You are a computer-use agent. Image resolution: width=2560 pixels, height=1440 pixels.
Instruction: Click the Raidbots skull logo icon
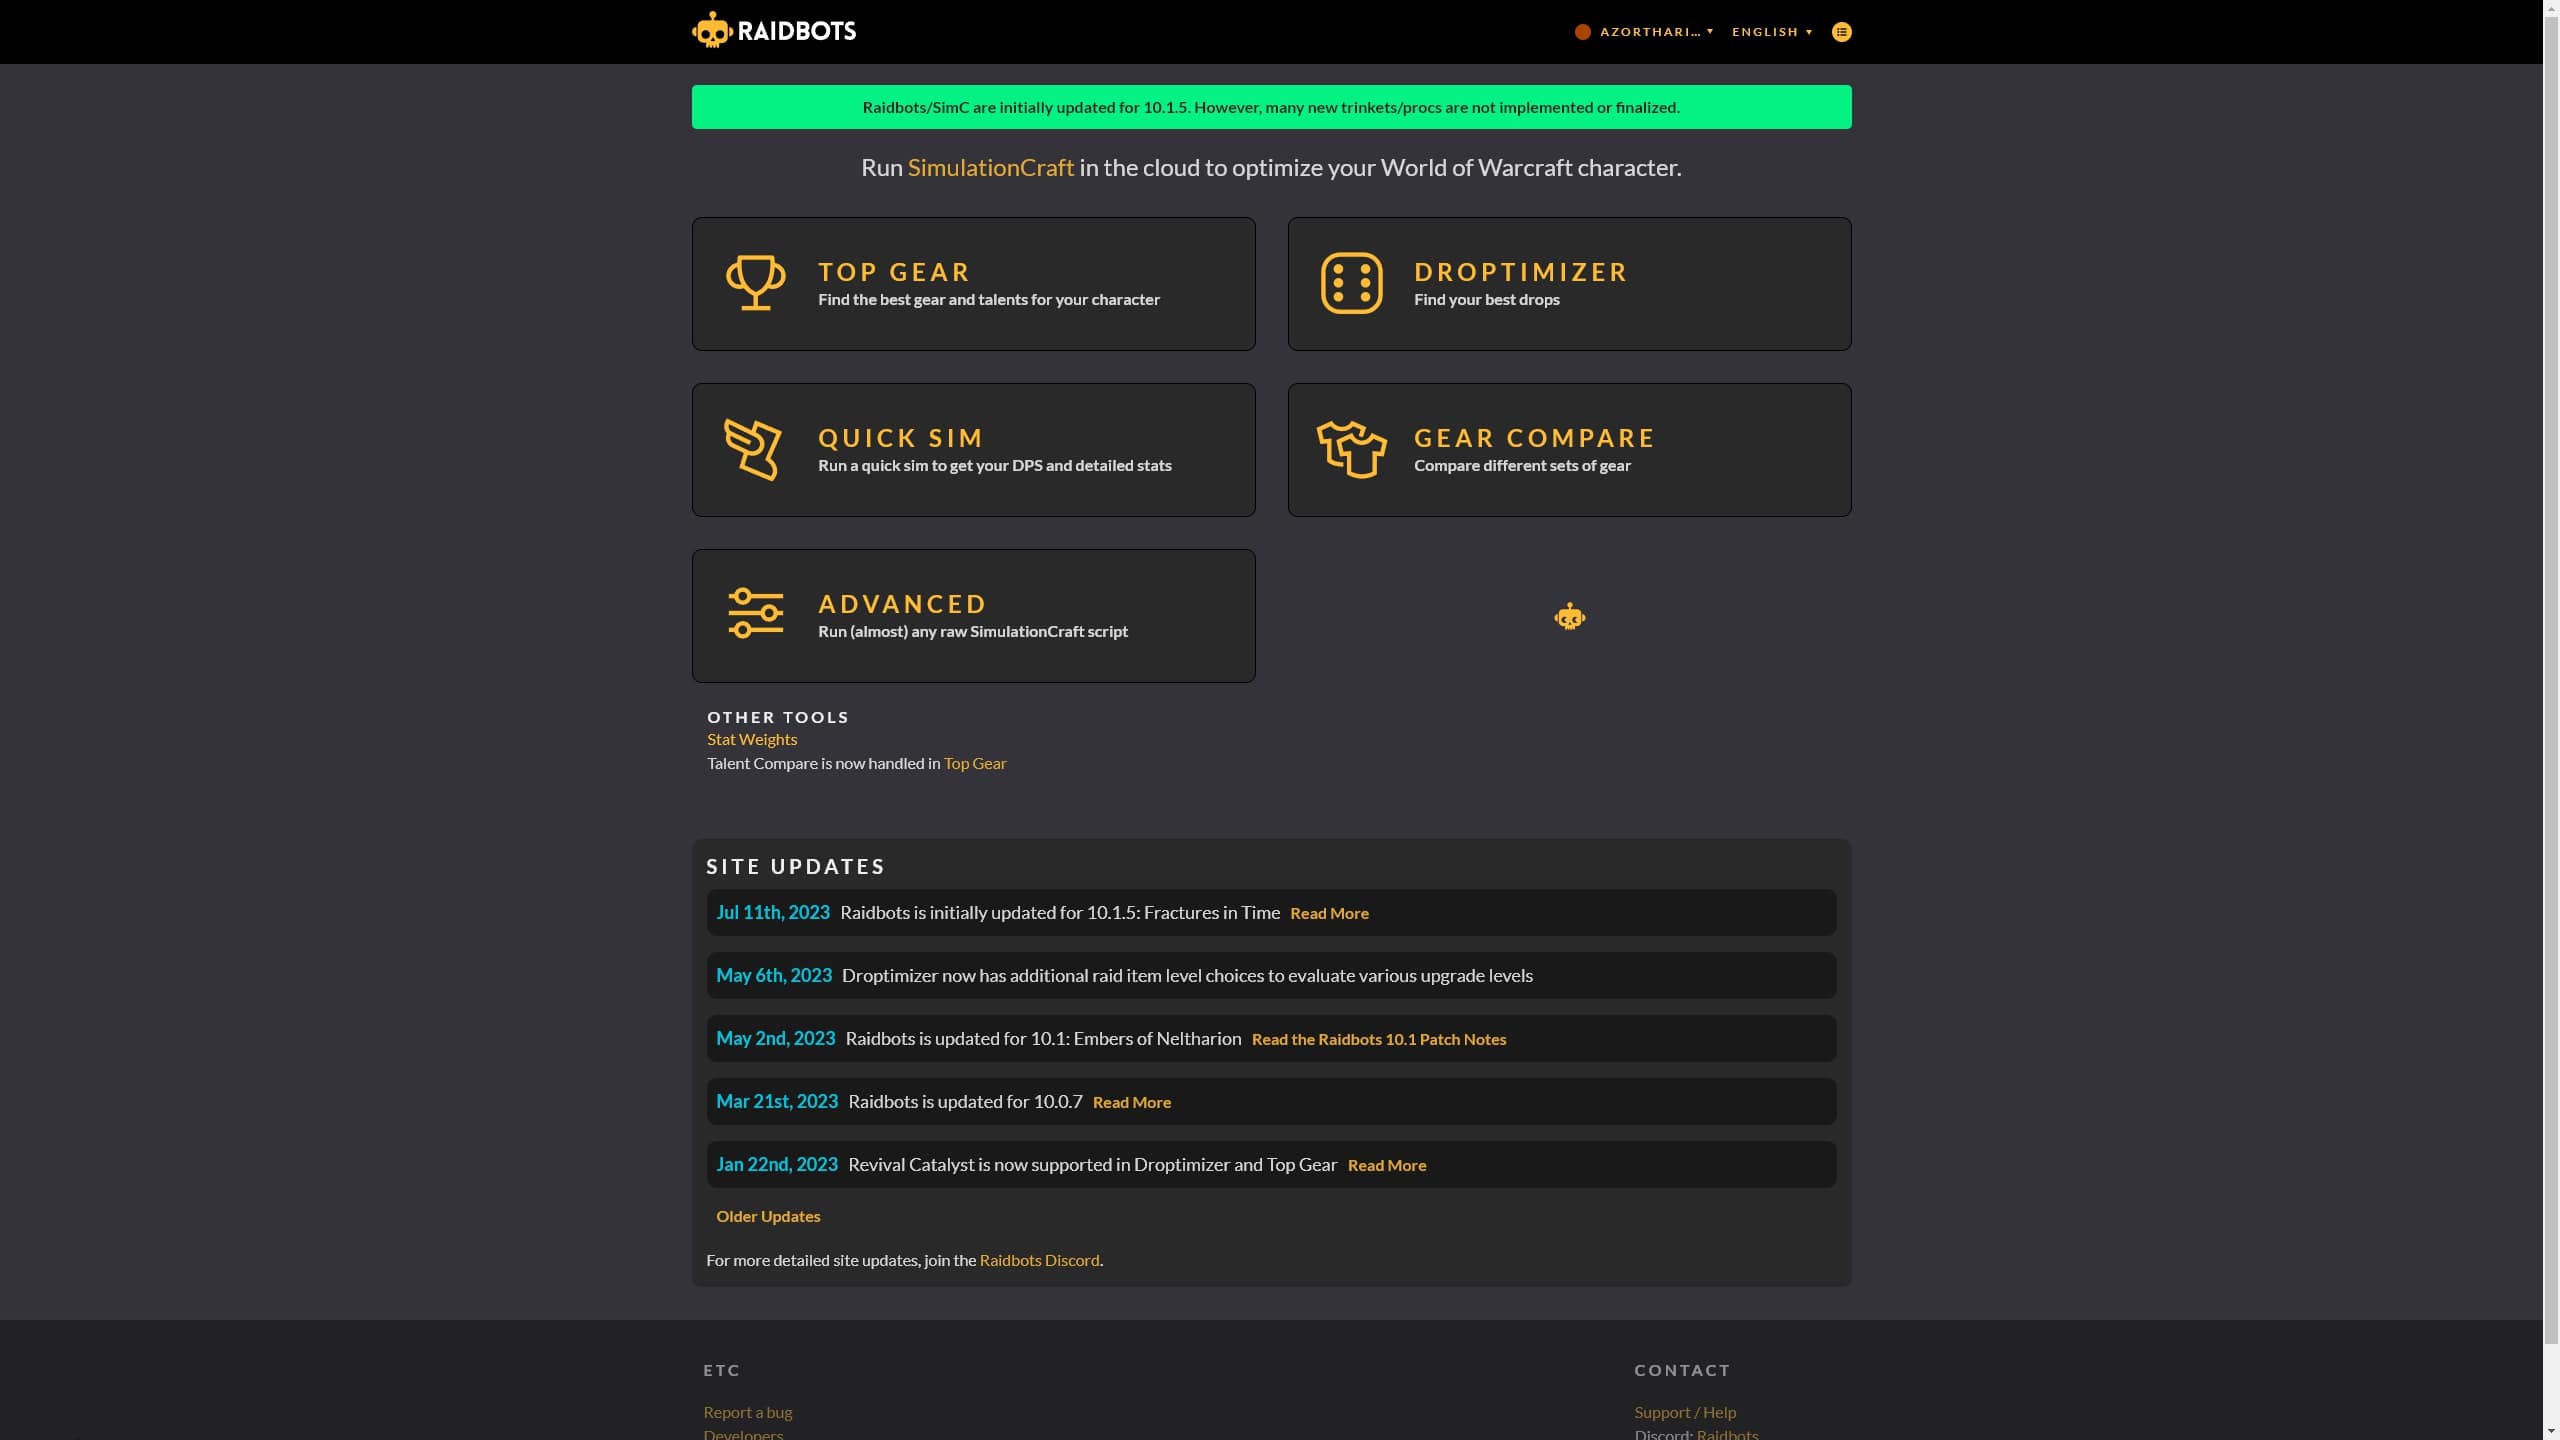tap(712, 30)
